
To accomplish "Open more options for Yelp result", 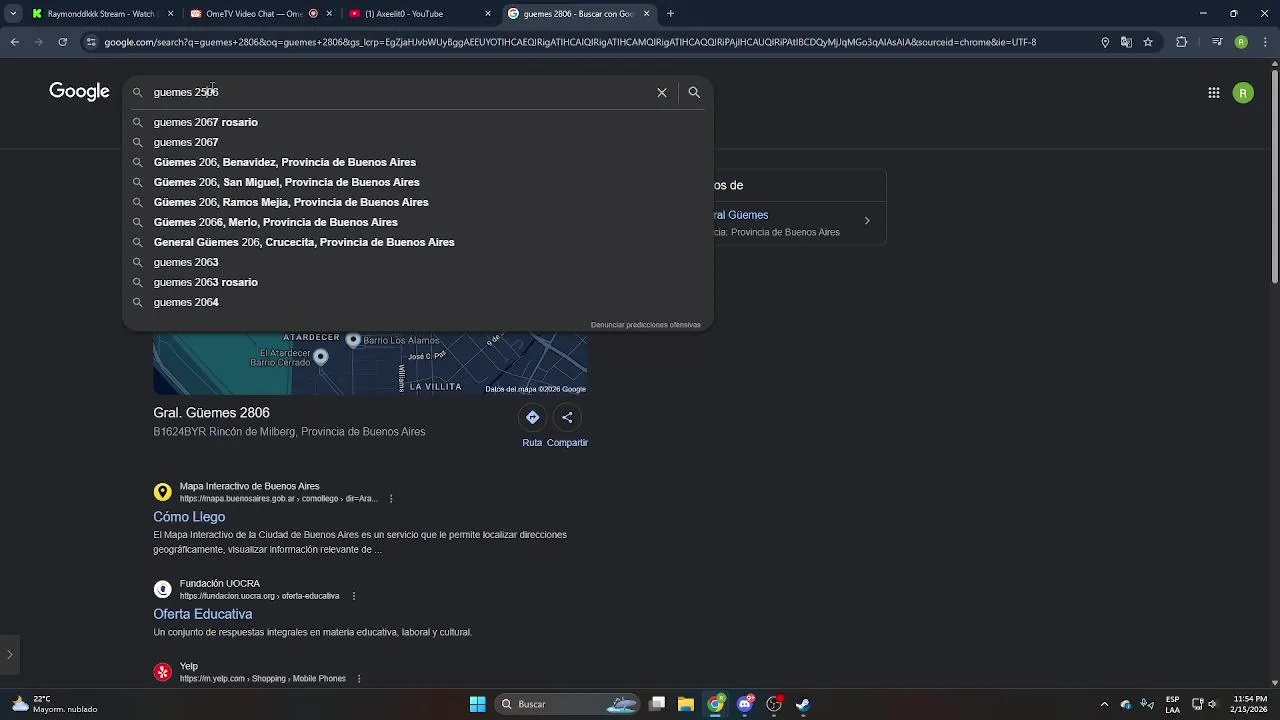I will [359, 679].
